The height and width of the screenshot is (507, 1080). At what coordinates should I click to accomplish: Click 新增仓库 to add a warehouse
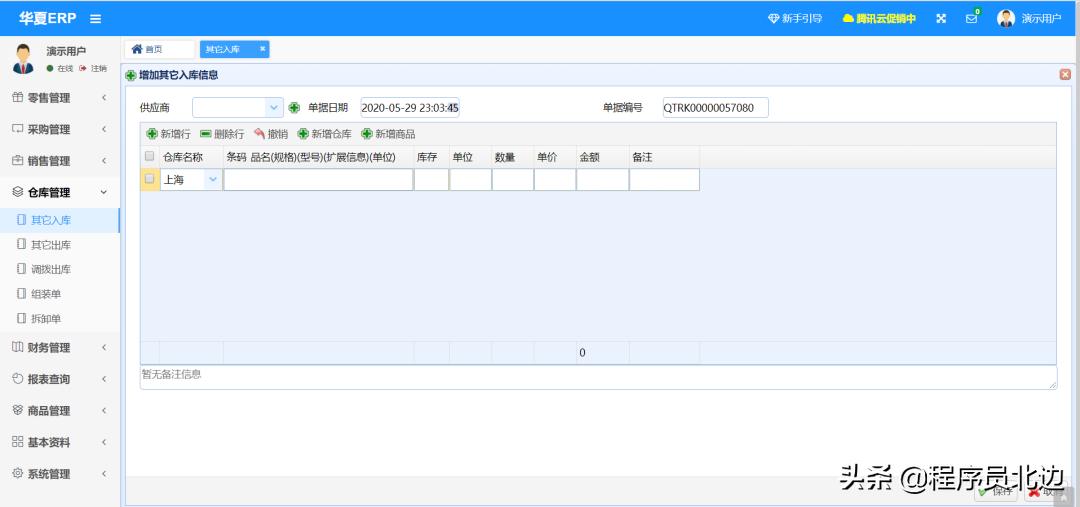point(324,134)
